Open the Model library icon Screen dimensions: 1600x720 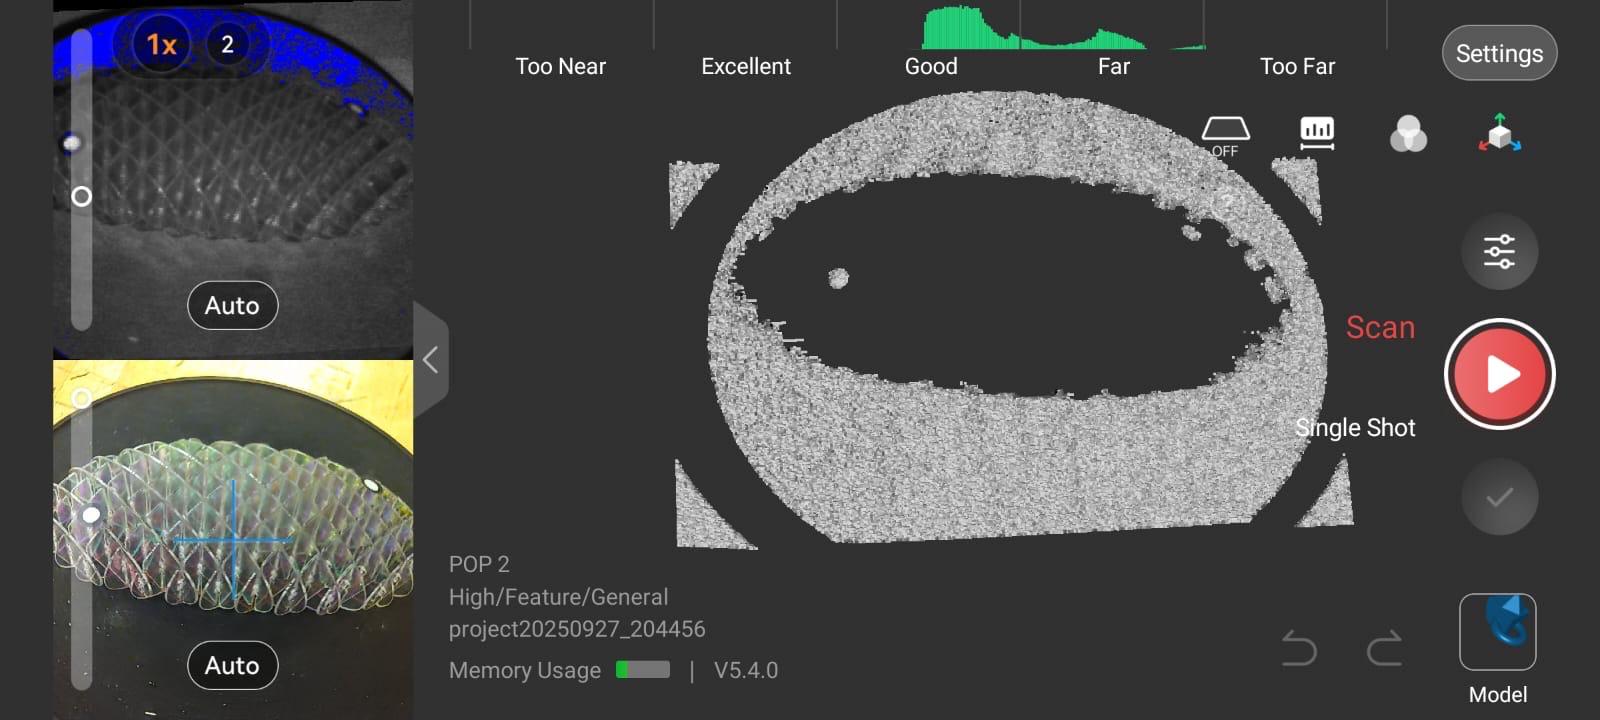(1497, 632)
